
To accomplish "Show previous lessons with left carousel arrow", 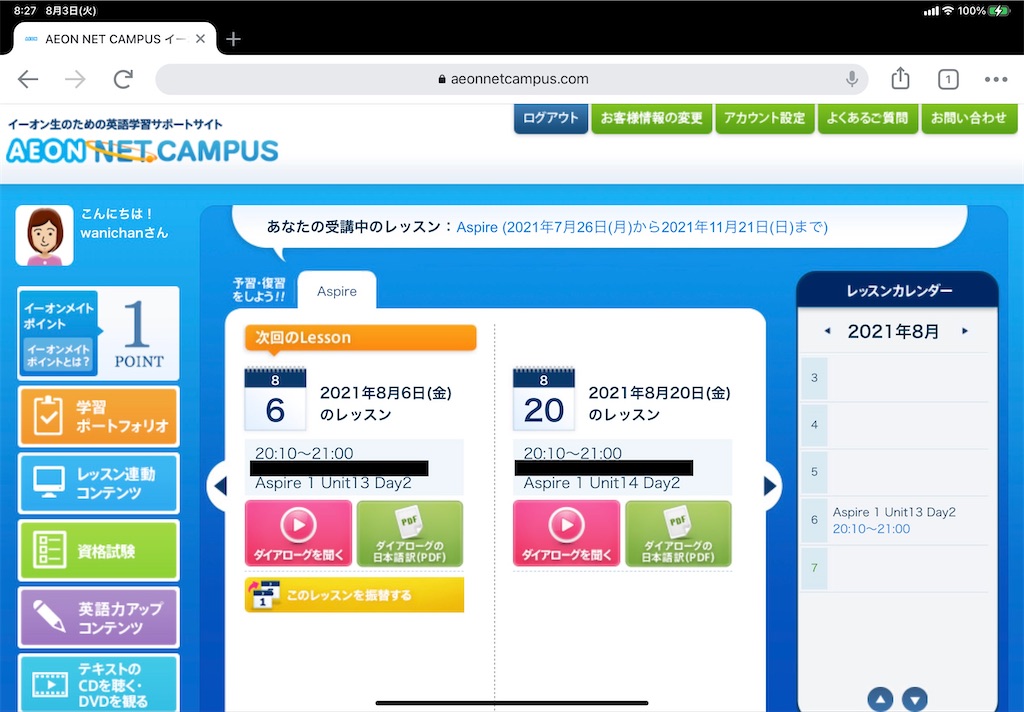I will coord(219,486).
